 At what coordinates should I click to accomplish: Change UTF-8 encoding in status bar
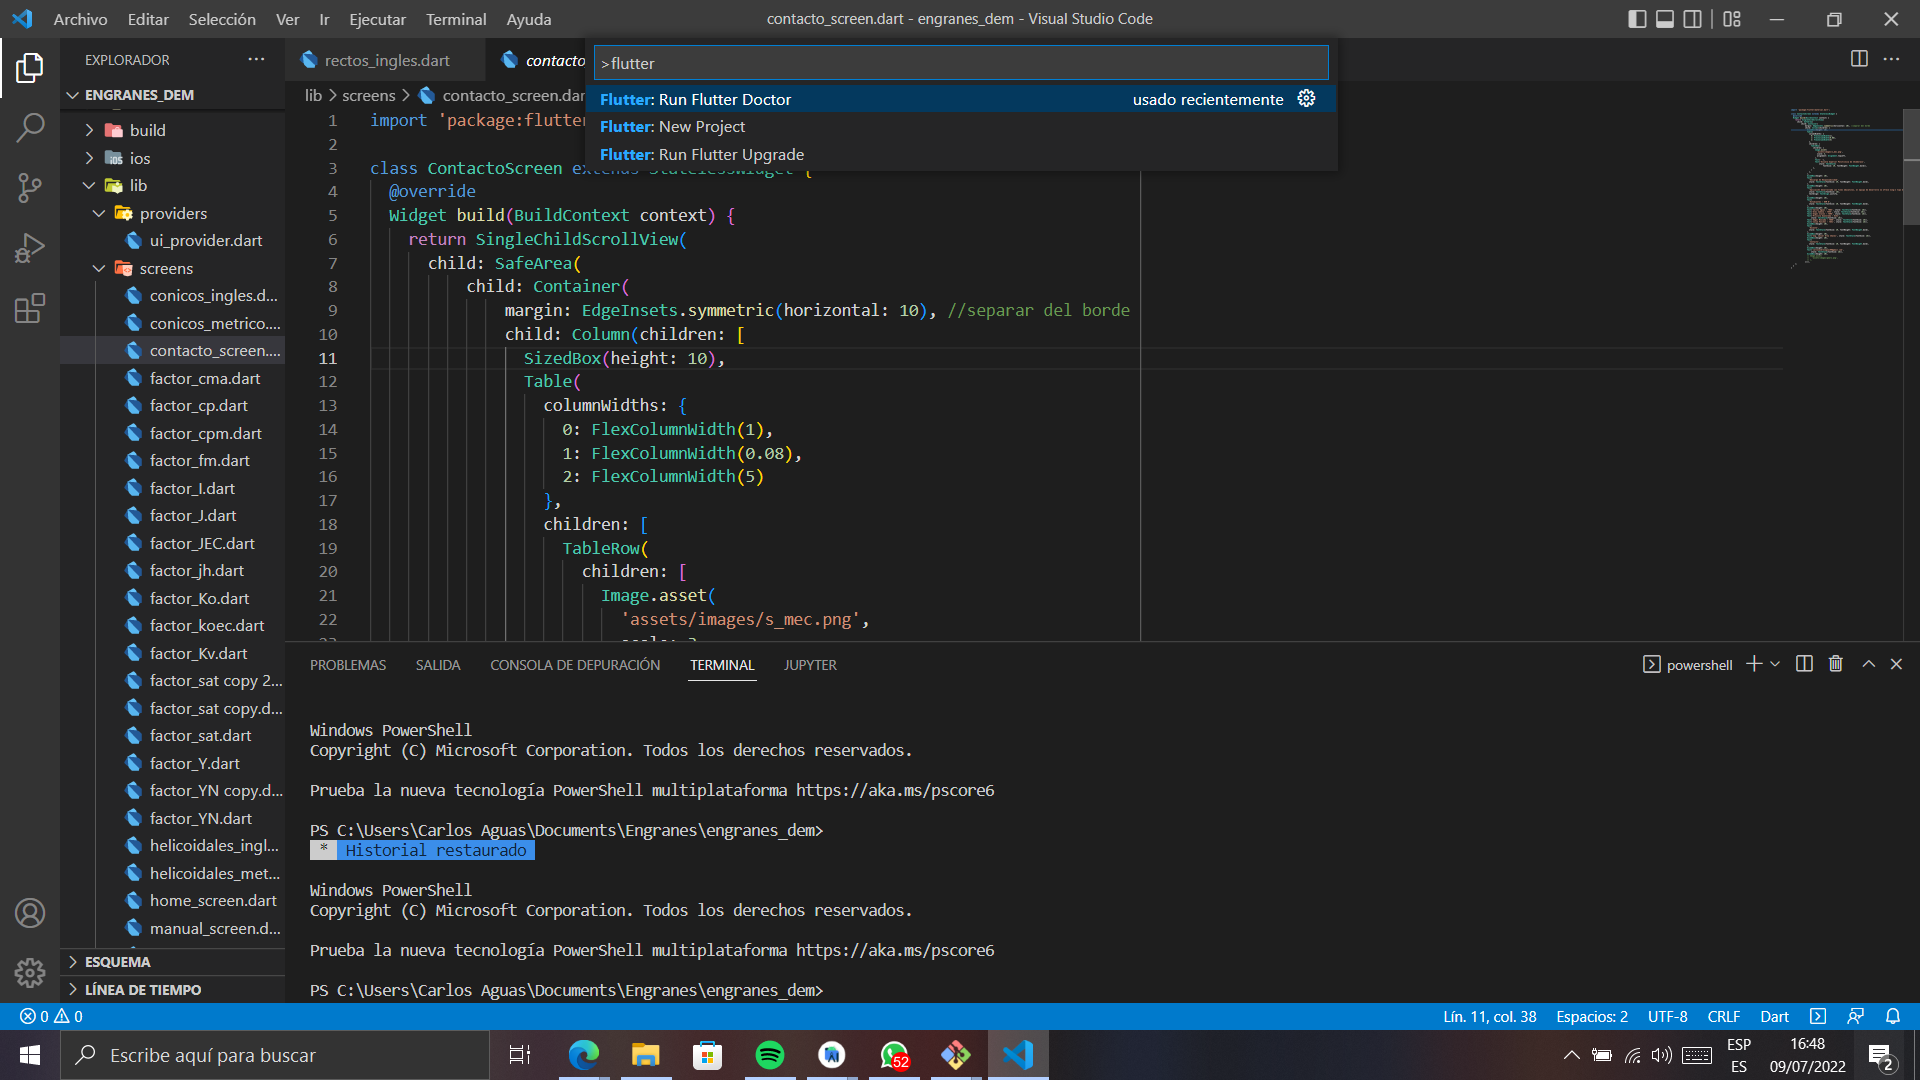click(1667, 1016)
